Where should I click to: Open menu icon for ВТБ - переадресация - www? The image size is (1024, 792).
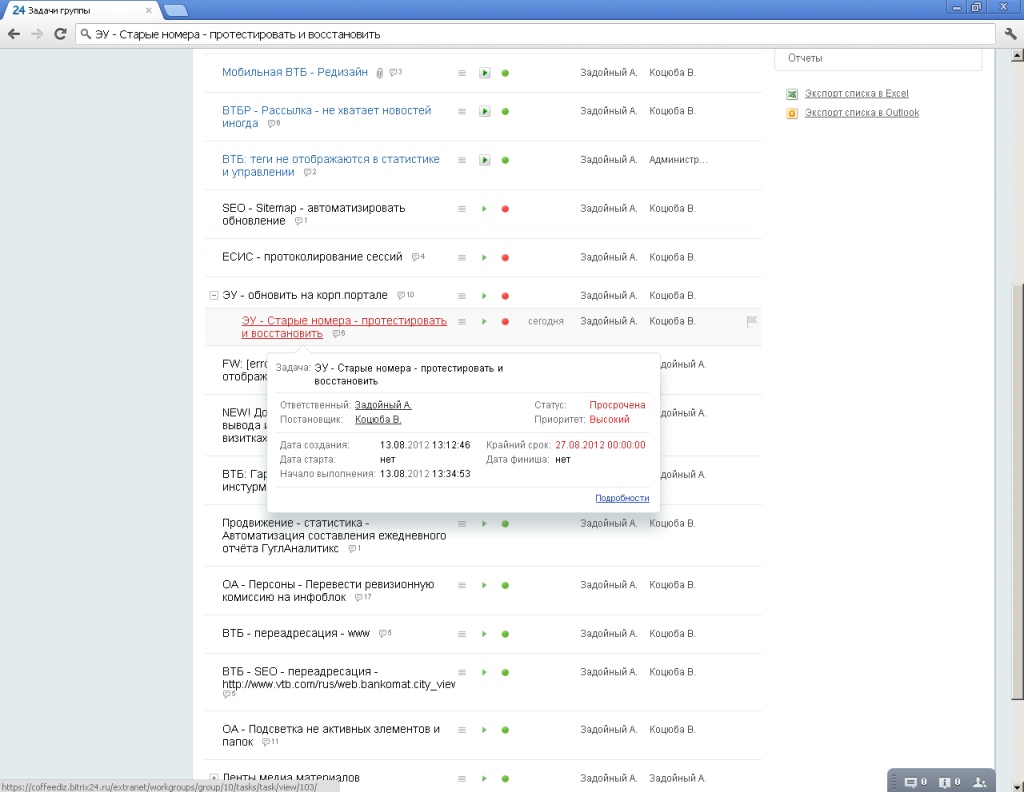(x=462, y=634)
